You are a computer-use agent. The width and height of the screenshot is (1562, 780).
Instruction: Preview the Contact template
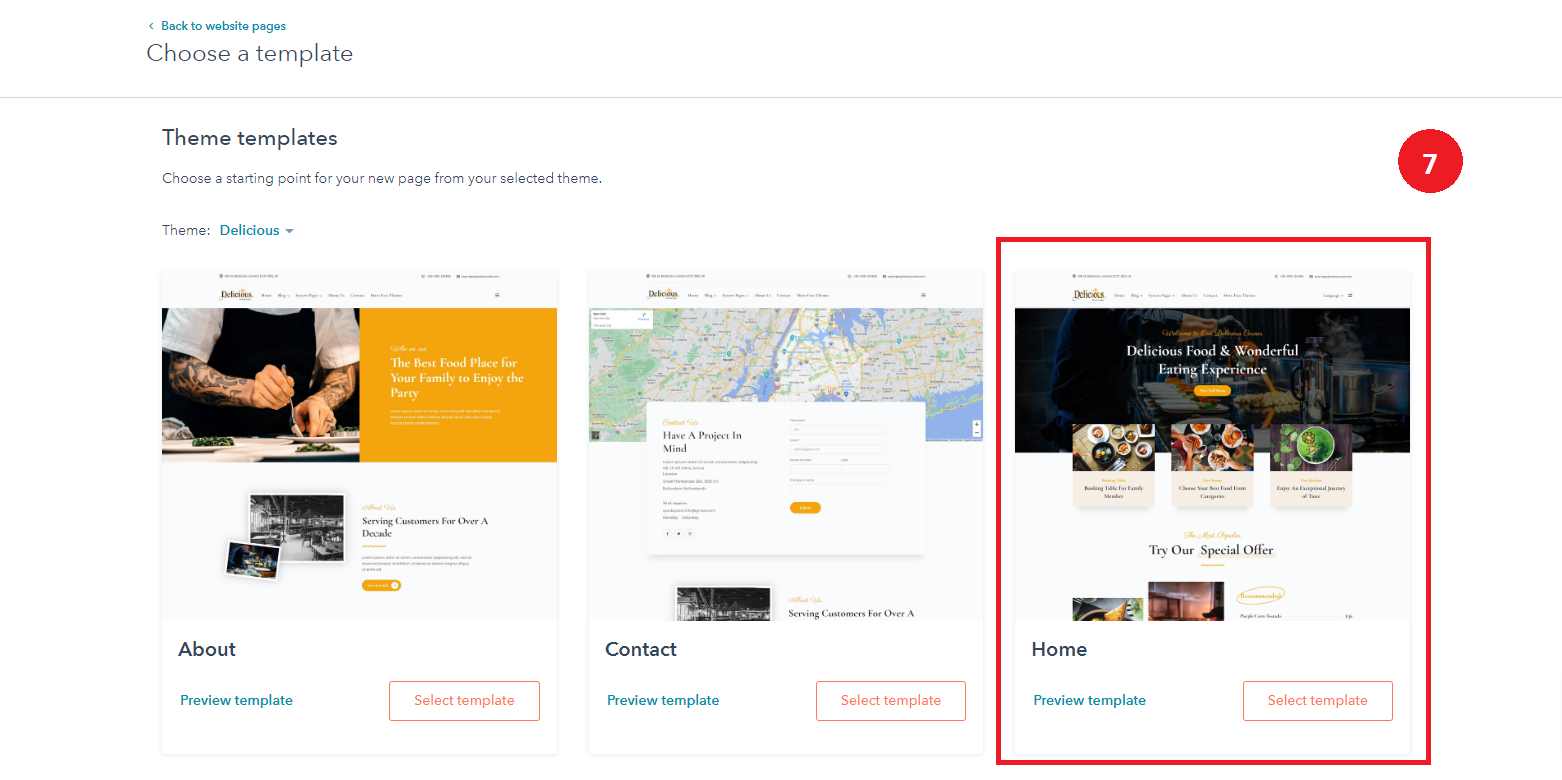pyautogui.click(x=663, y=700)
